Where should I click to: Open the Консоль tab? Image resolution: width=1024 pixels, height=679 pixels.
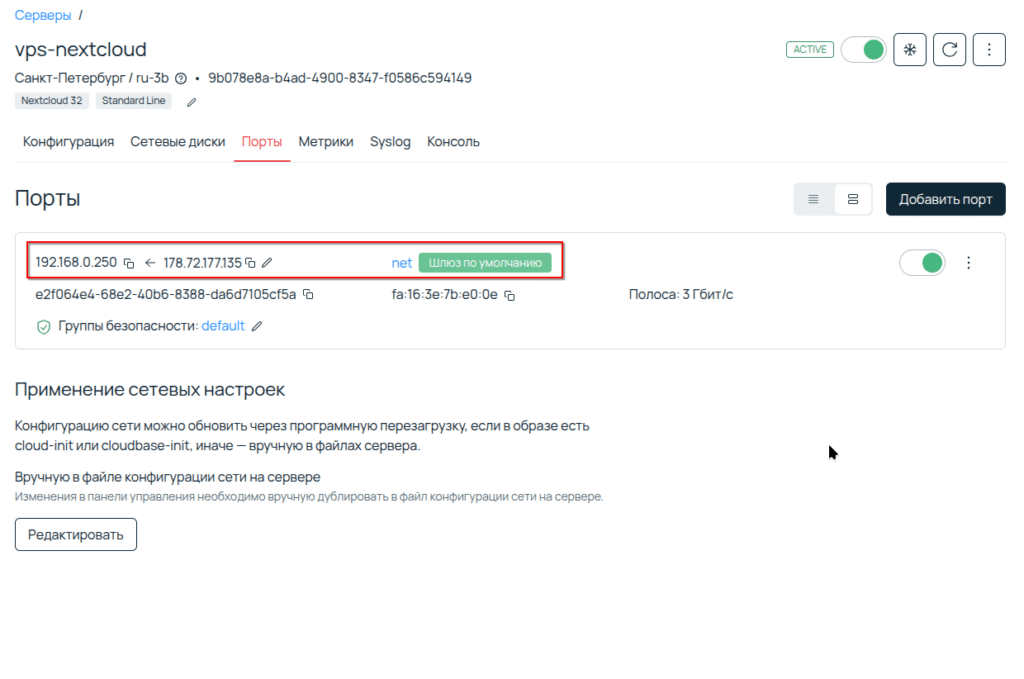[453, 142]
